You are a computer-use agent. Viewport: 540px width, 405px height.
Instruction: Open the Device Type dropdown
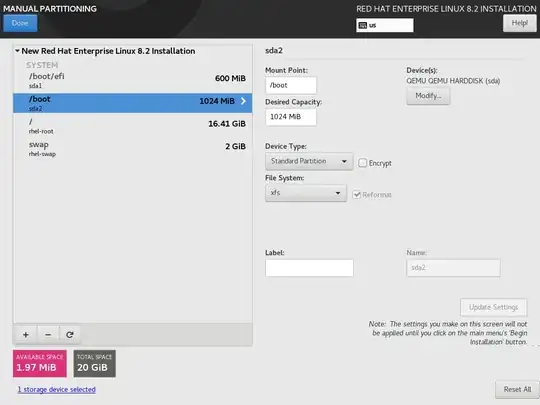309,161
